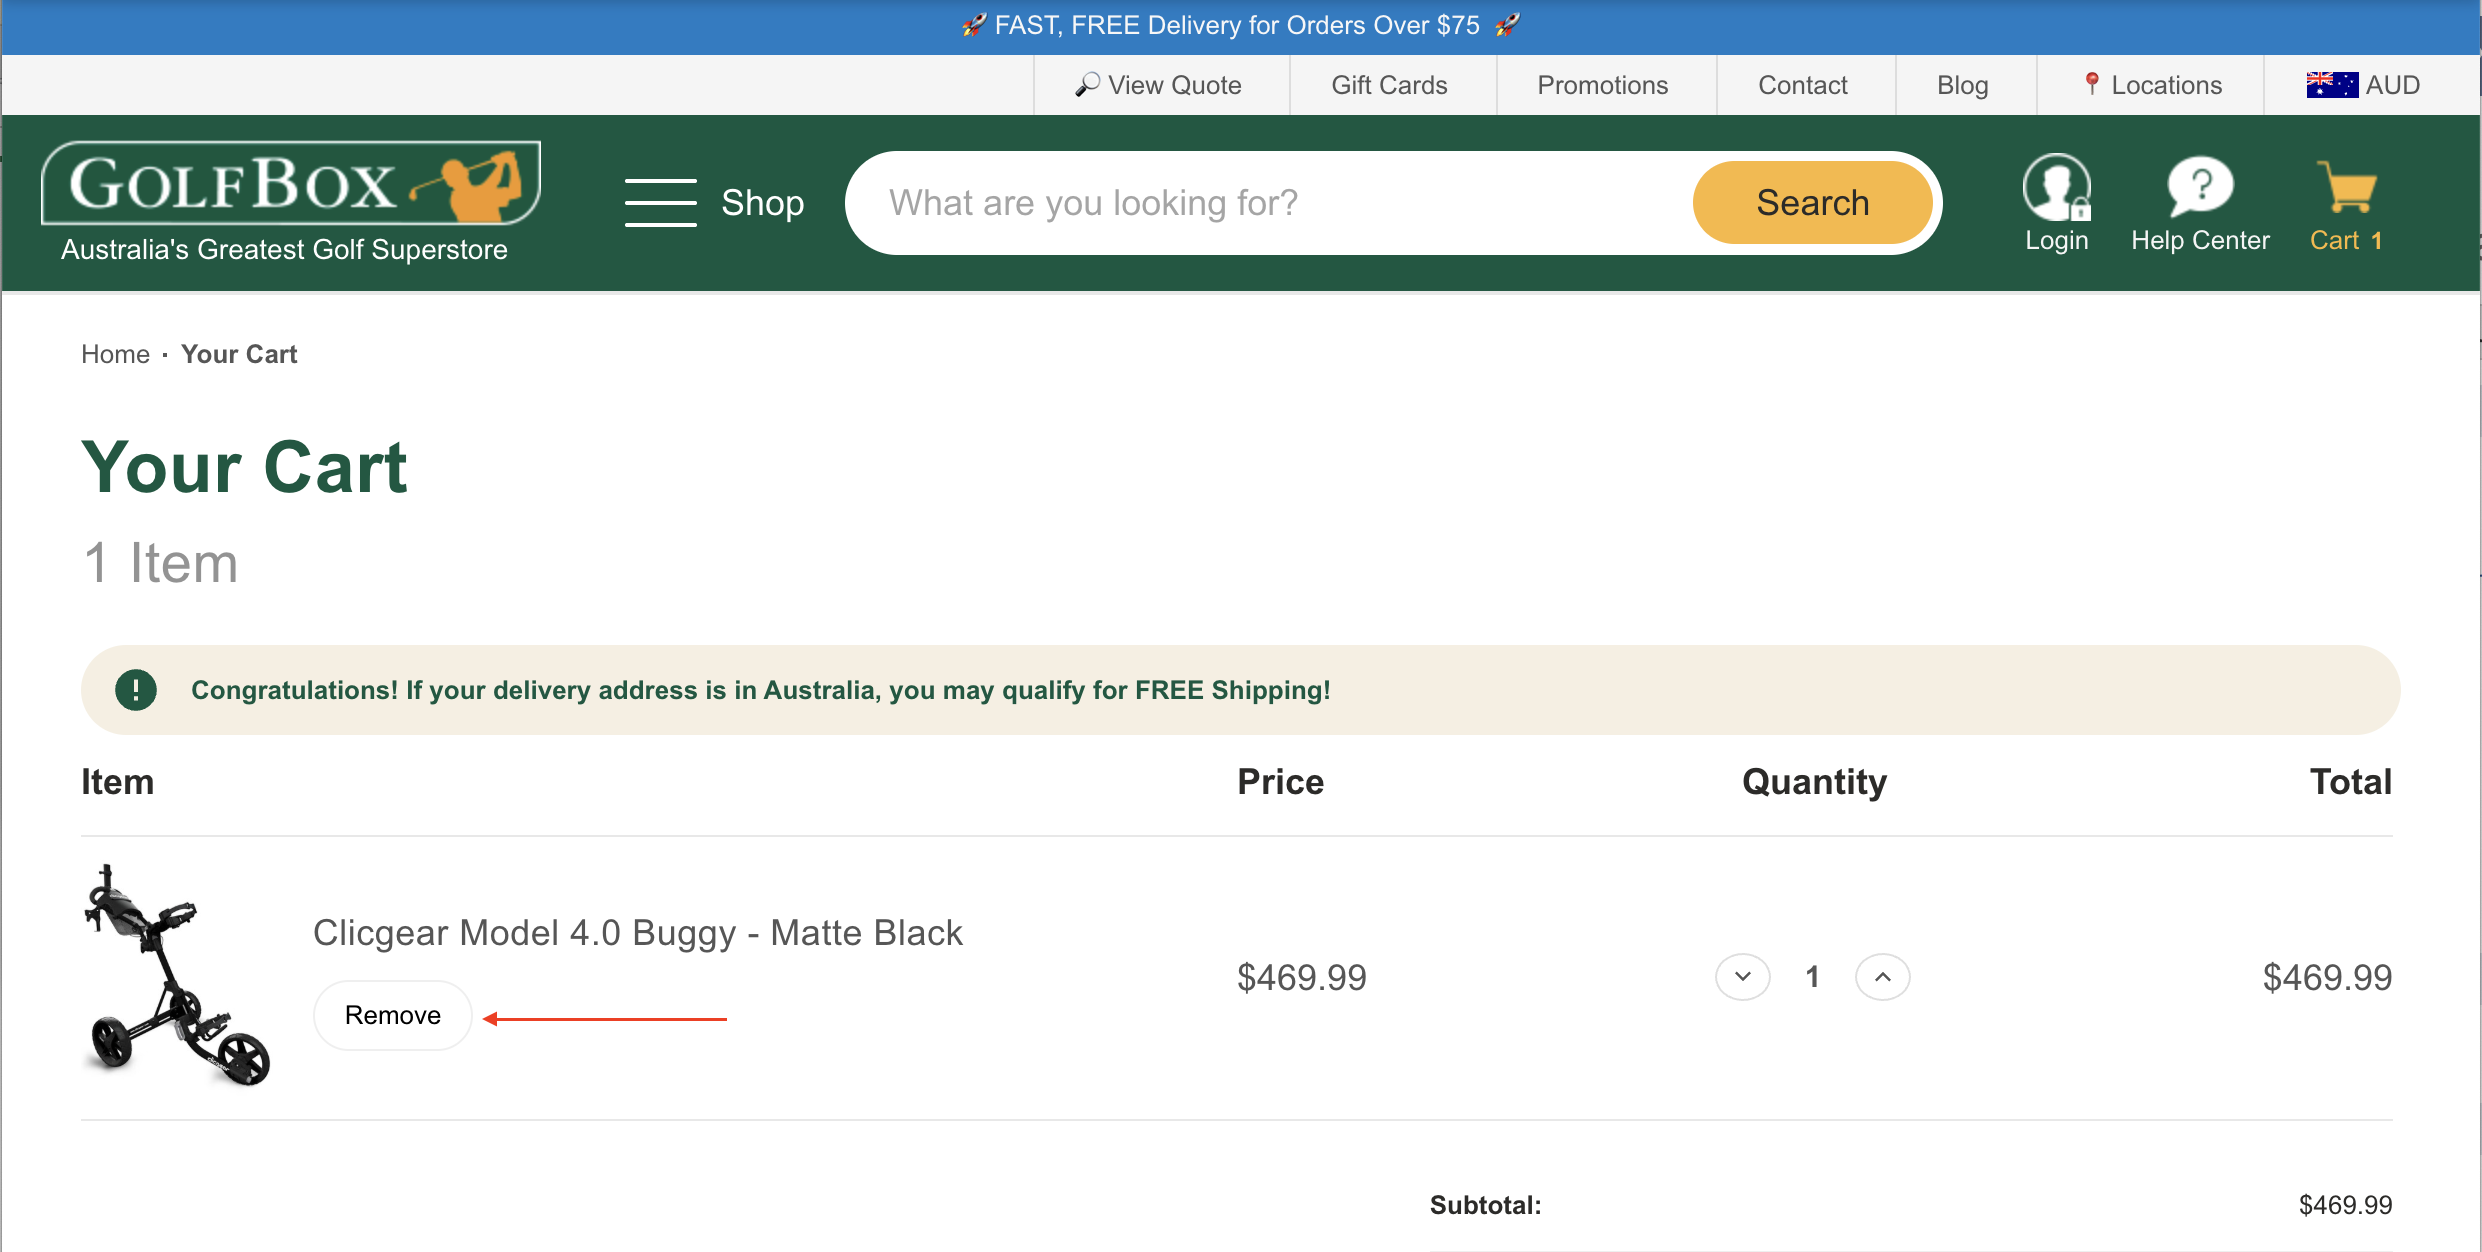Open the shopping Cart icon

tap(2346, 187)
